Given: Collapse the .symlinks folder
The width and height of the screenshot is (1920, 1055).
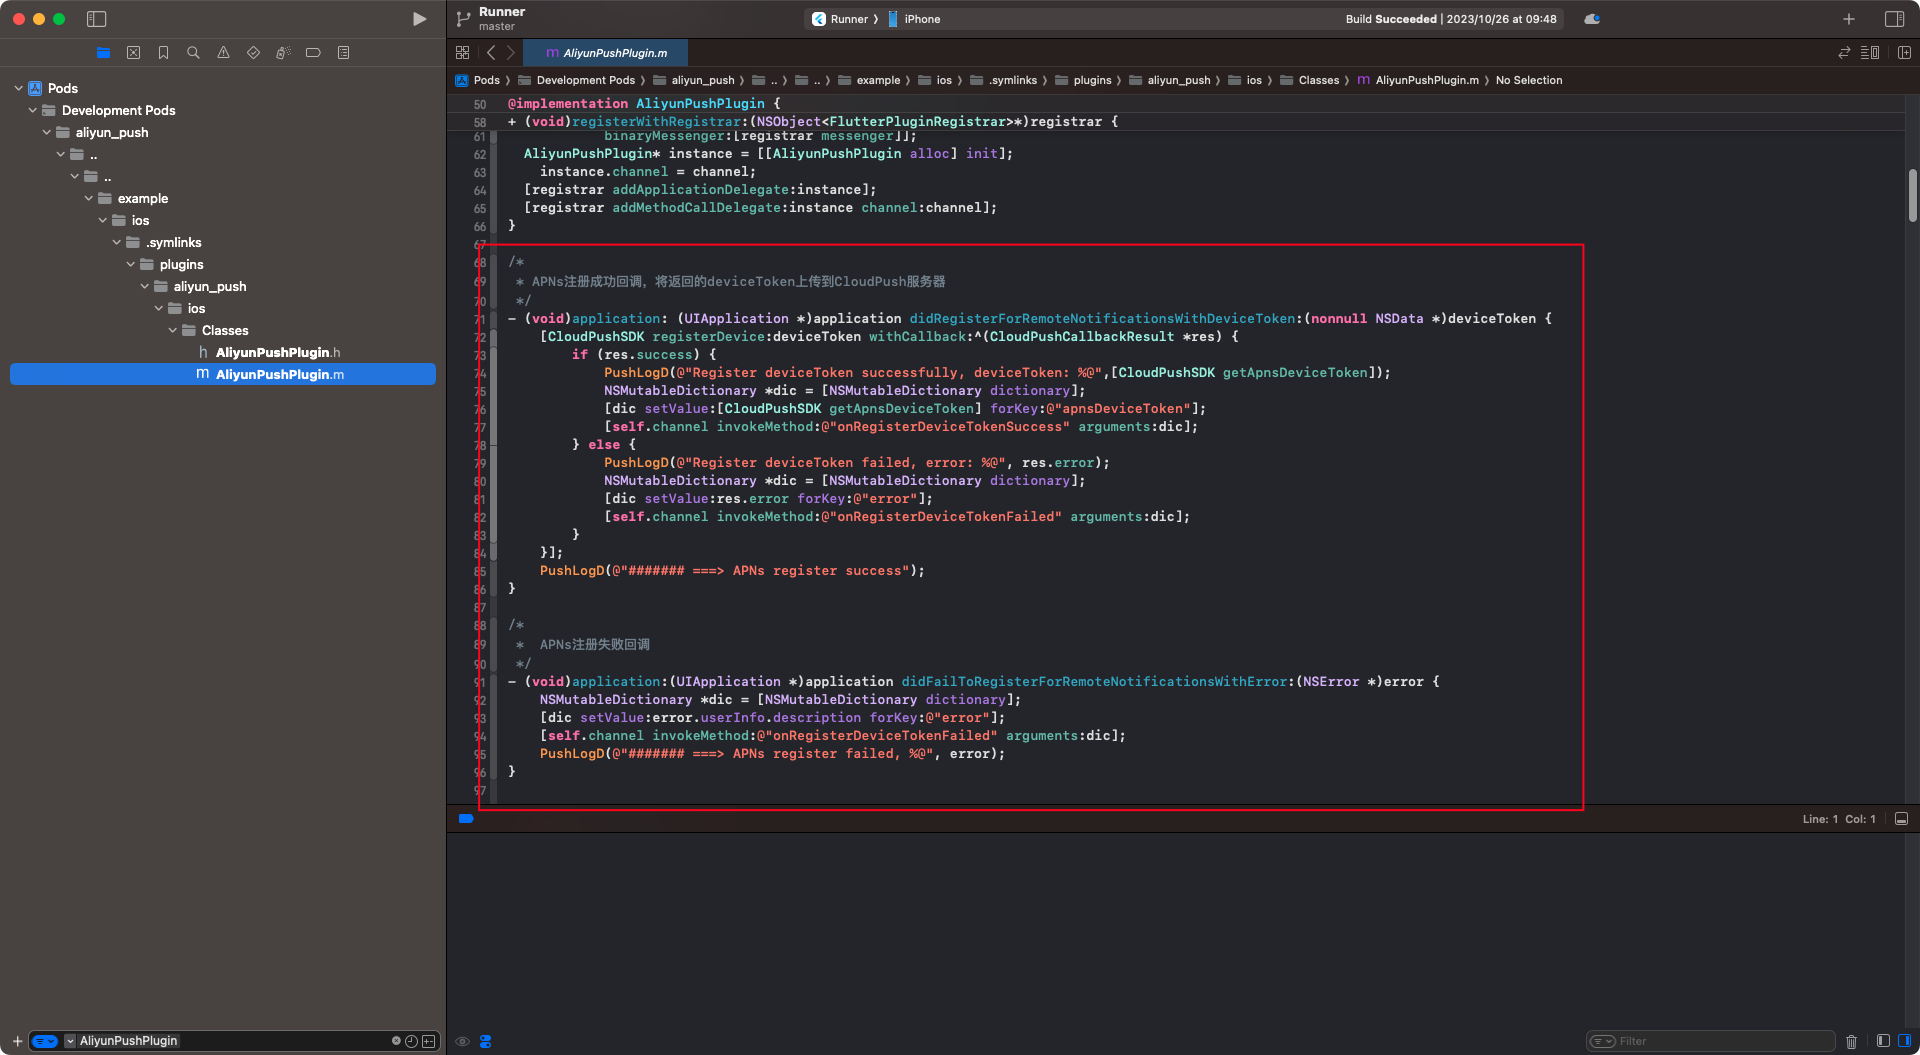Looking at the screenshot, I should click(116, 242).
